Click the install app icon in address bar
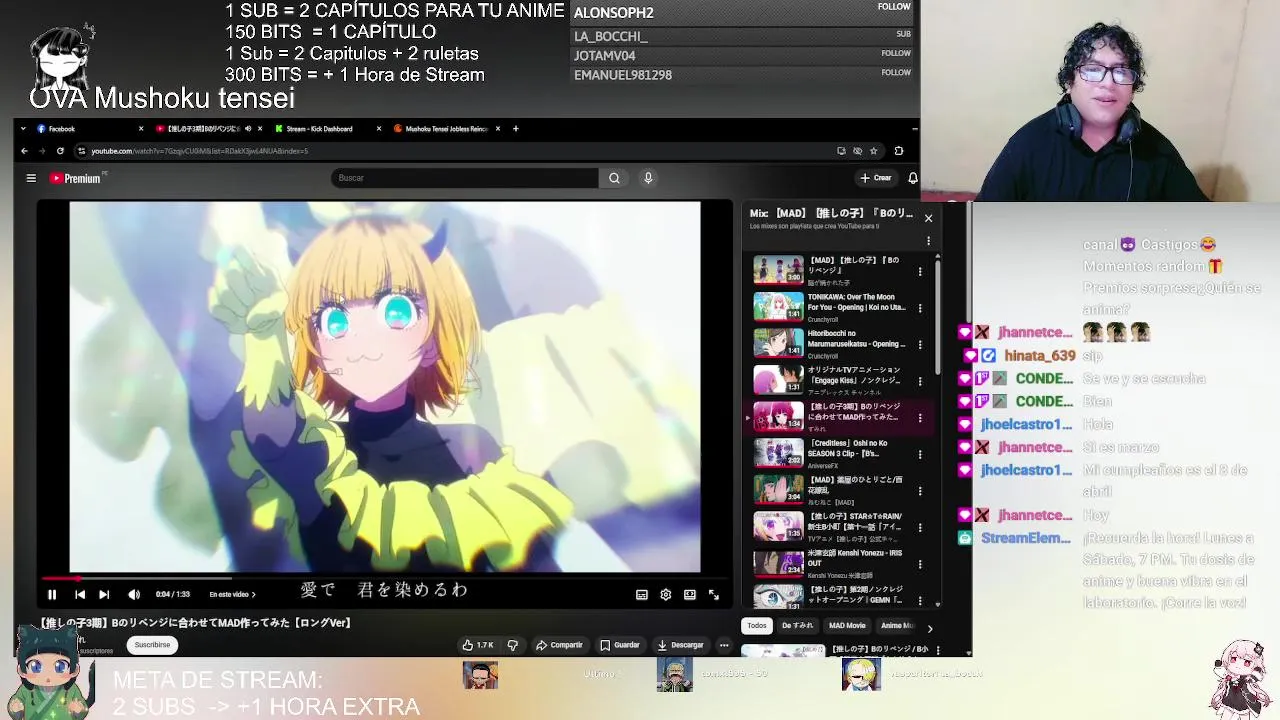 841,151
